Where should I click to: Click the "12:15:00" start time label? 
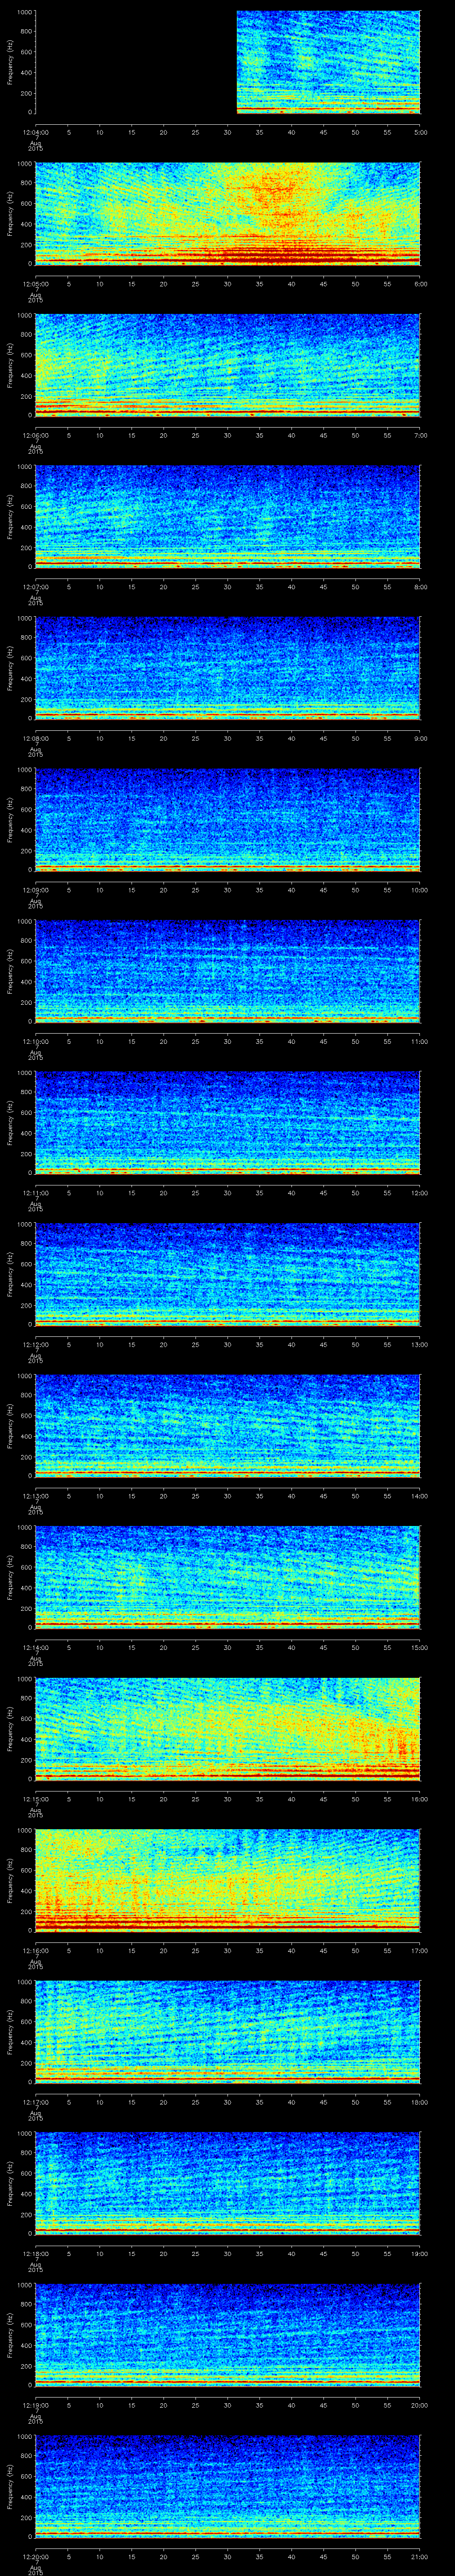[35, 1799]
